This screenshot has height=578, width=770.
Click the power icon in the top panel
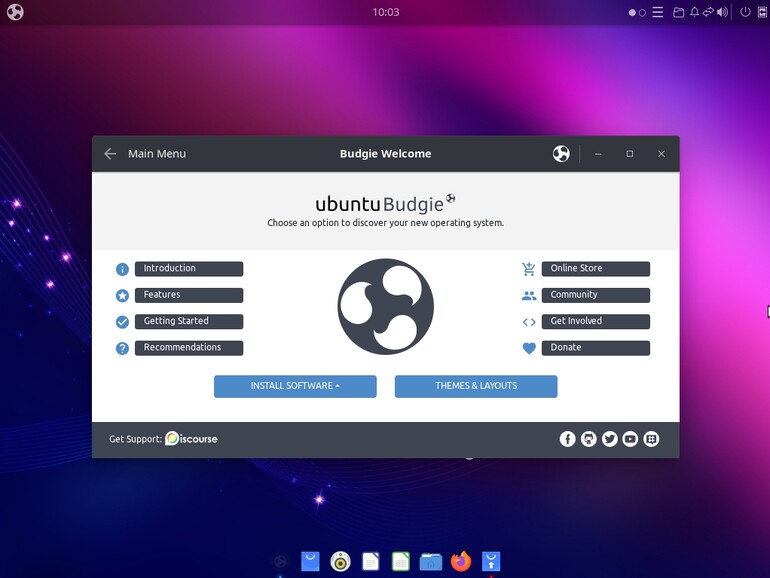[x=745, y=12]
